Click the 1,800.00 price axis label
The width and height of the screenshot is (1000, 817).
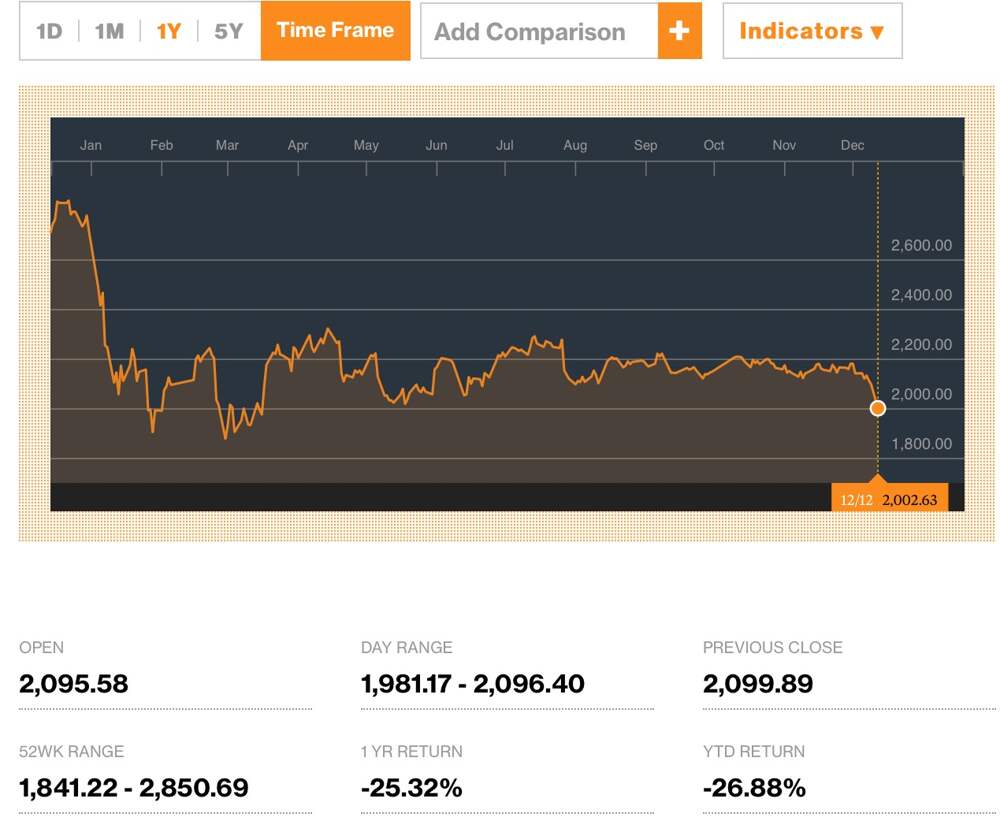click(x=920, y=443)
